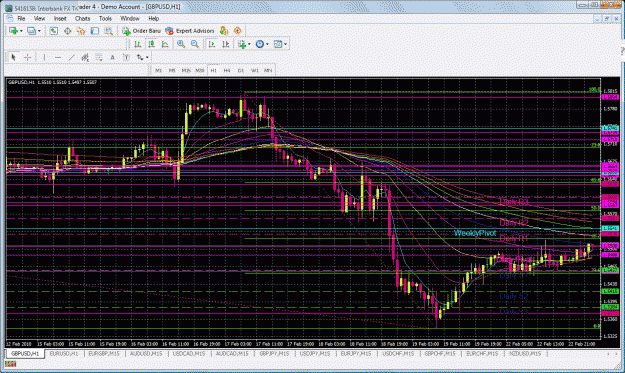The height and width of the screenshot is (373, 625).
Task: Switch chart to Candlesticks mode
Action: pyautogui.click(x=151, y=44)
